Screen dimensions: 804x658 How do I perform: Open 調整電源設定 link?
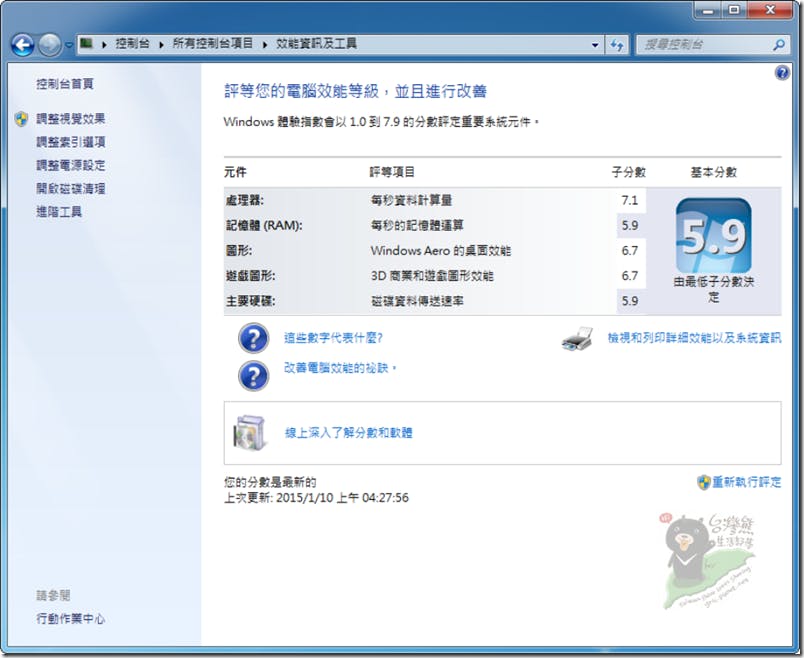71,165
